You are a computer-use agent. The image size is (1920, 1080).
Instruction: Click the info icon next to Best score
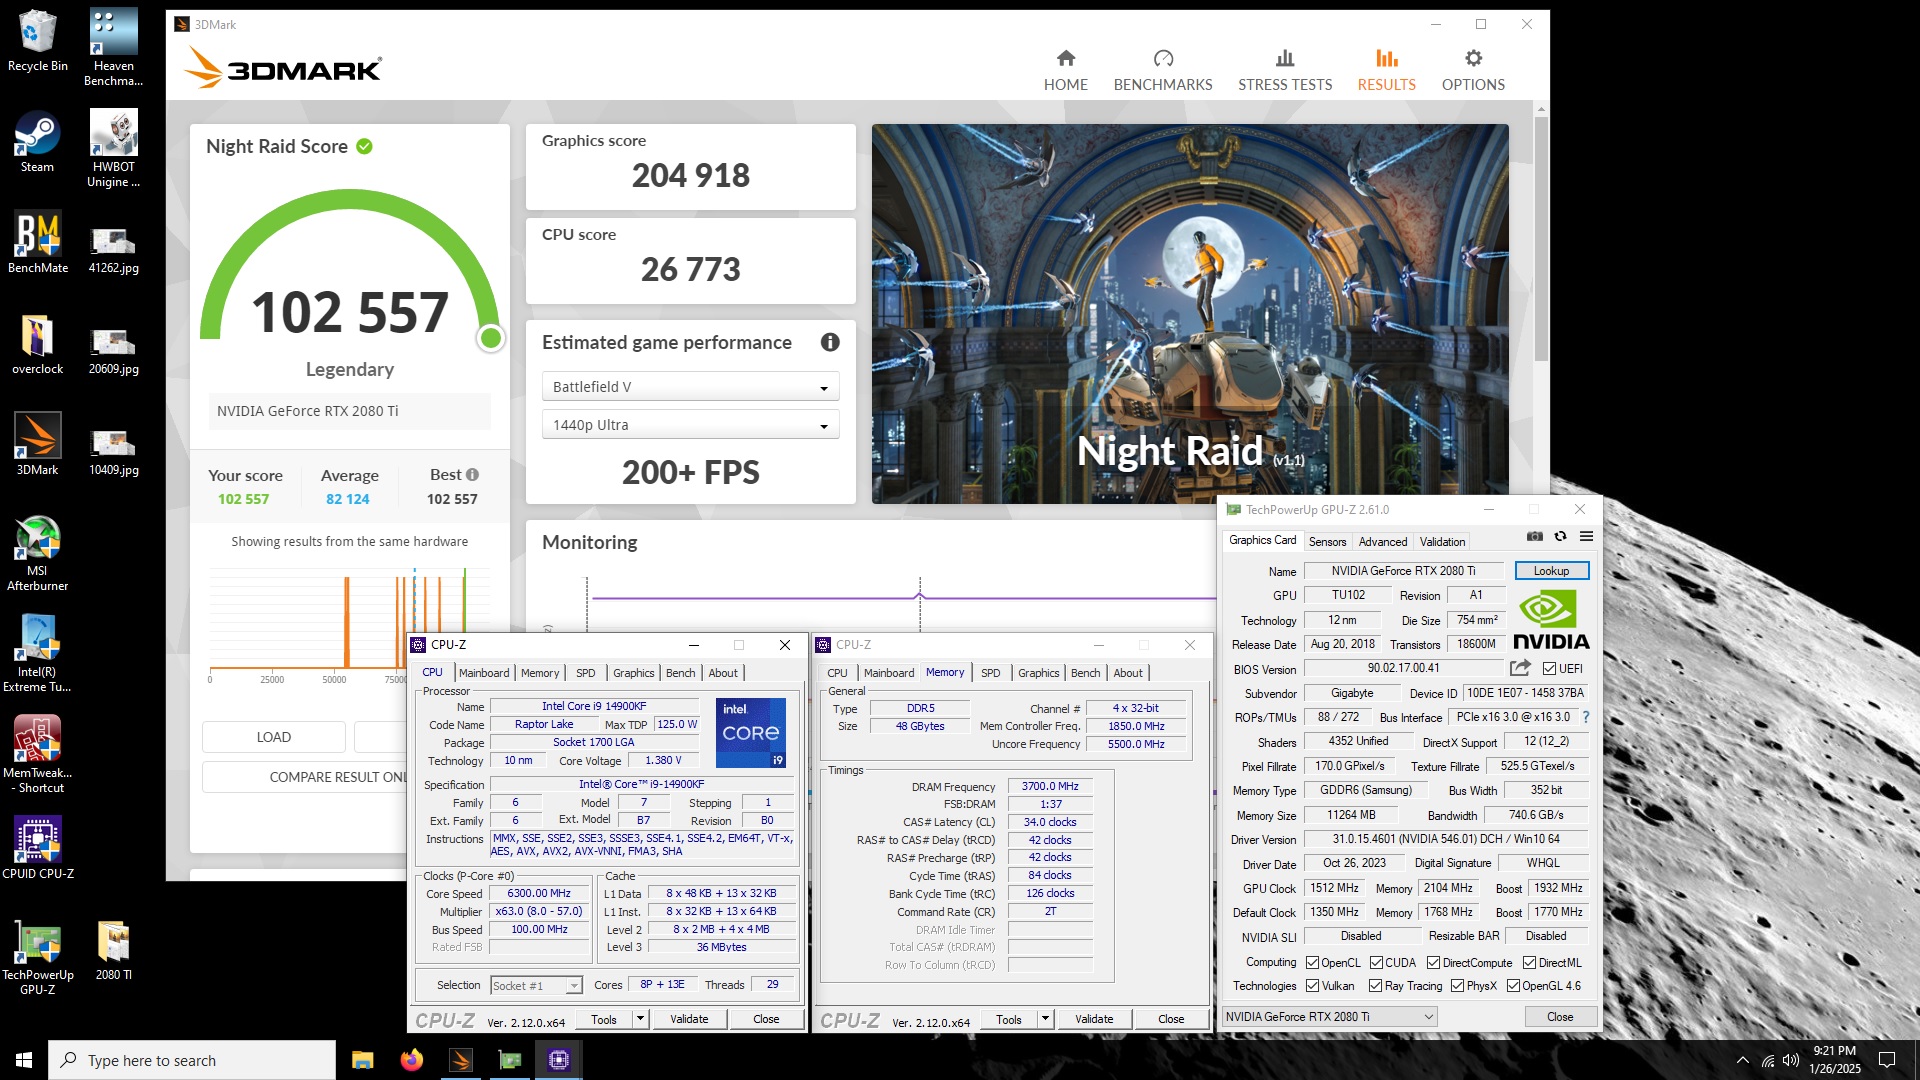click(x=472, y=475)
